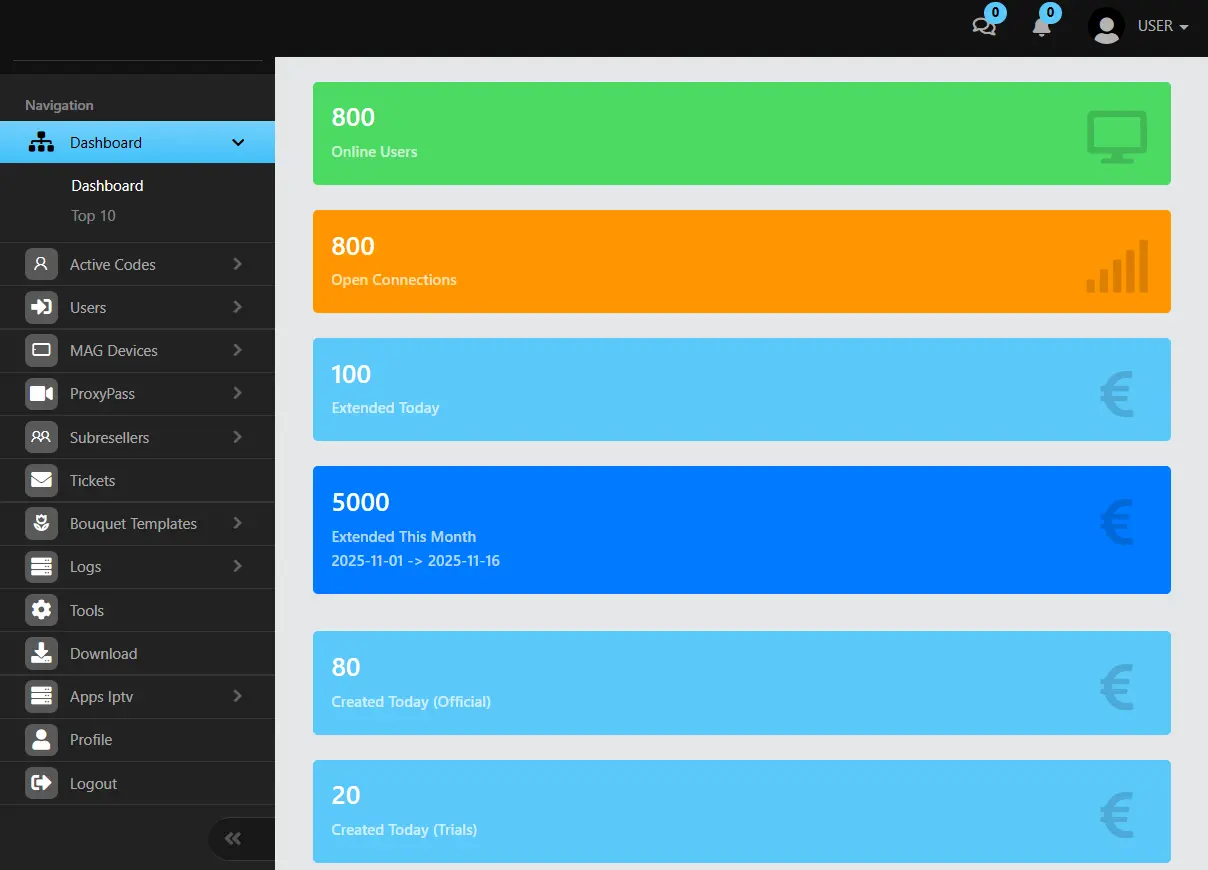Select the Apps Iptv menu entry

(101, 697)
